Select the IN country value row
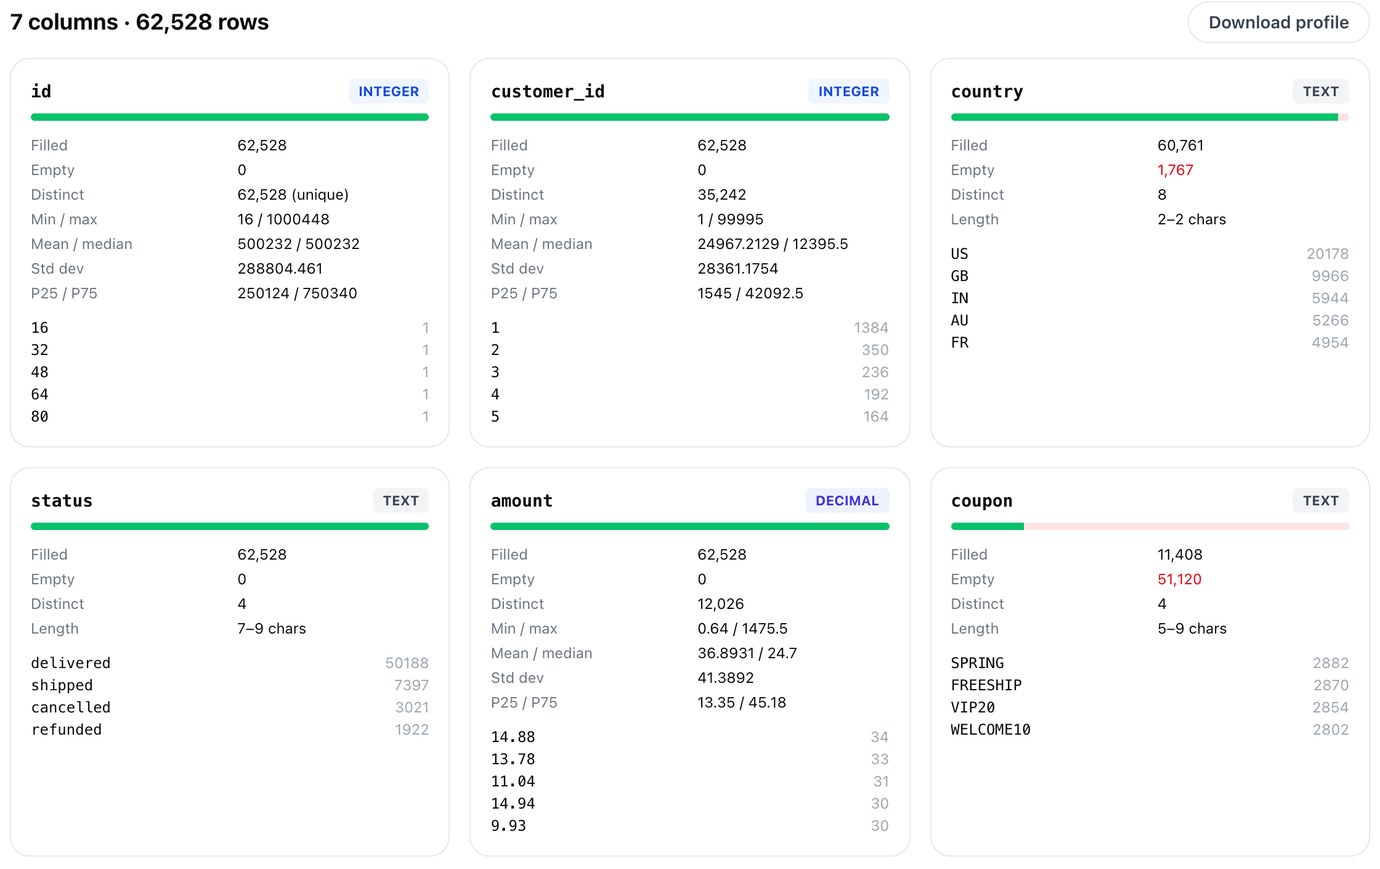This screenshot has width=1380, height=869. pyautogui.click(x=1150, y=298)
